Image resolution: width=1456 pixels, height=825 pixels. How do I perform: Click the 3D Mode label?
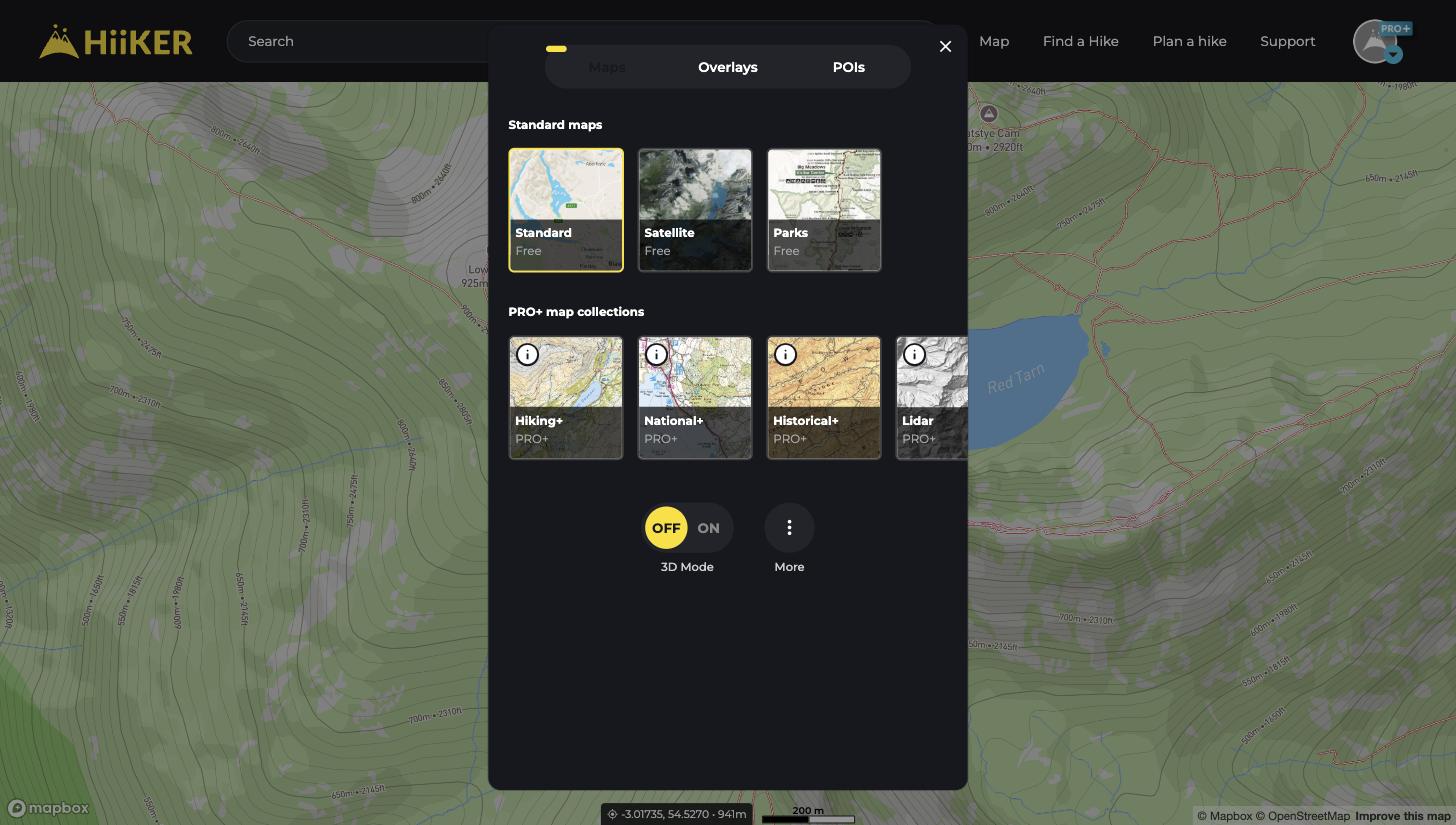coord(687,567)
